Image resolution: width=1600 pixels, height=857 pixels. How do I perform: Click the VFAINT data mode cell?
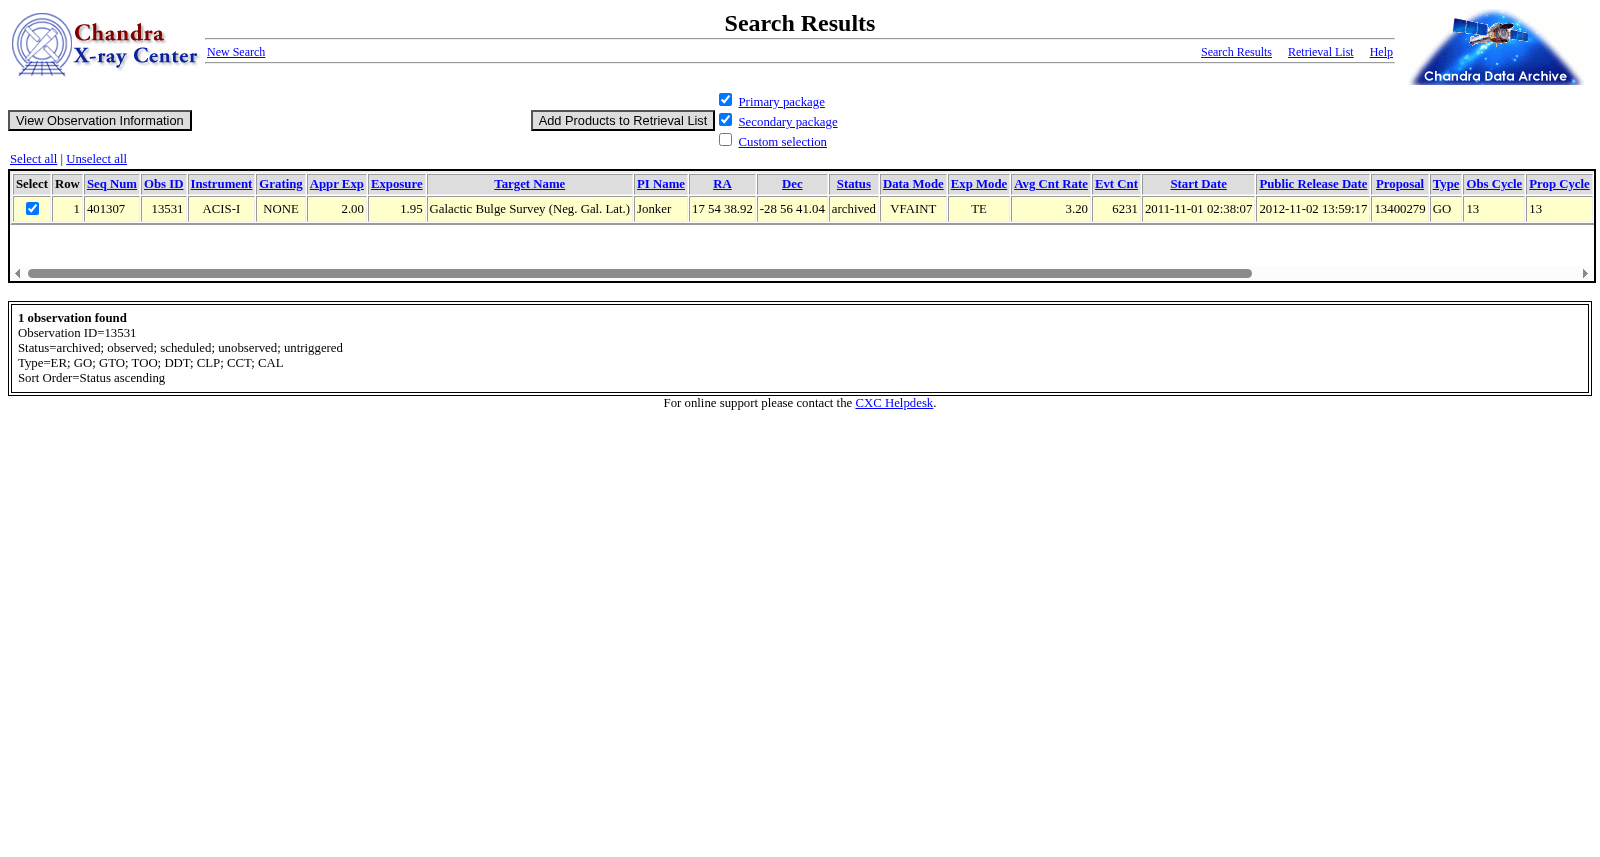[x=913, y=209]
